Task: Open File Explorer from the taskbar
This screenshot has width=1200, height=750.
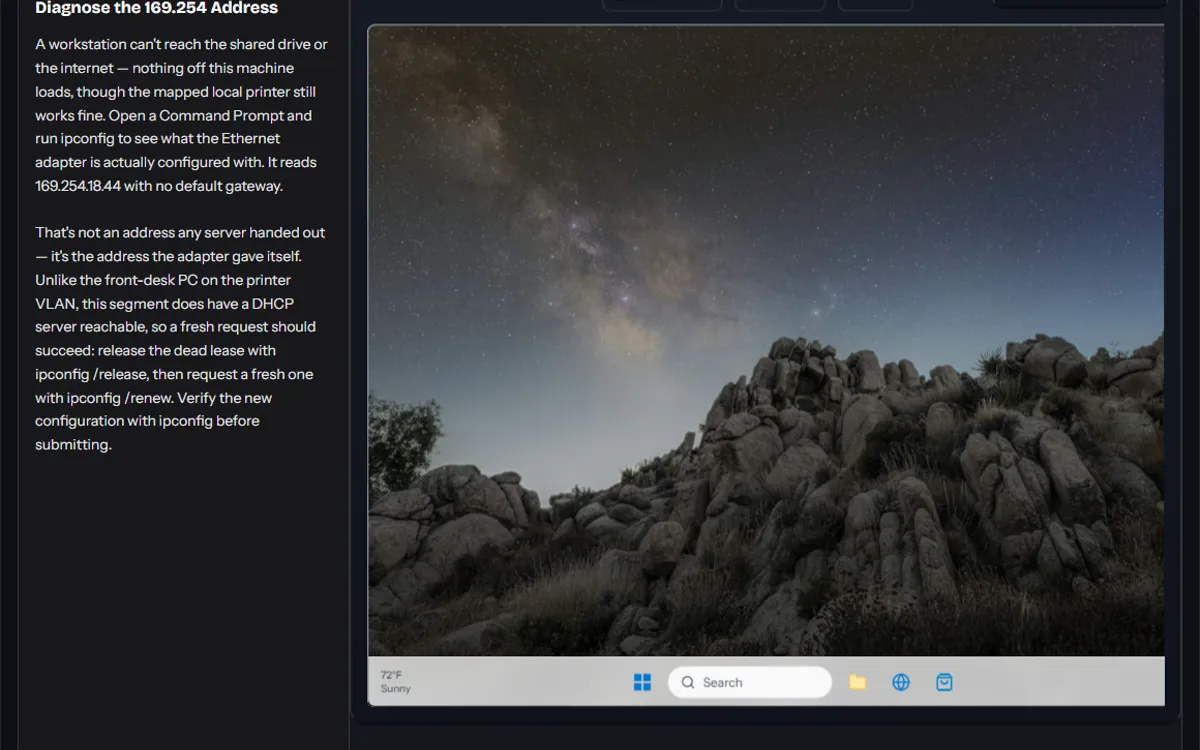Action: pos(857,682)
